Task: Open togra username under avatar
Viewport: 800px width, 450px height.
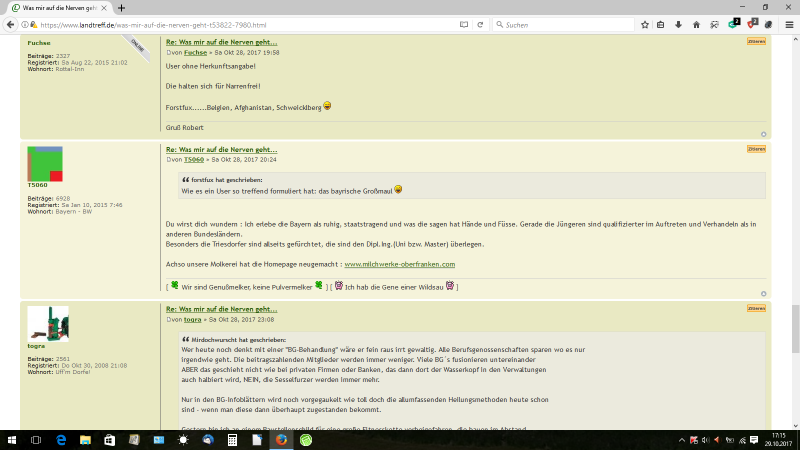Action: 36,346
